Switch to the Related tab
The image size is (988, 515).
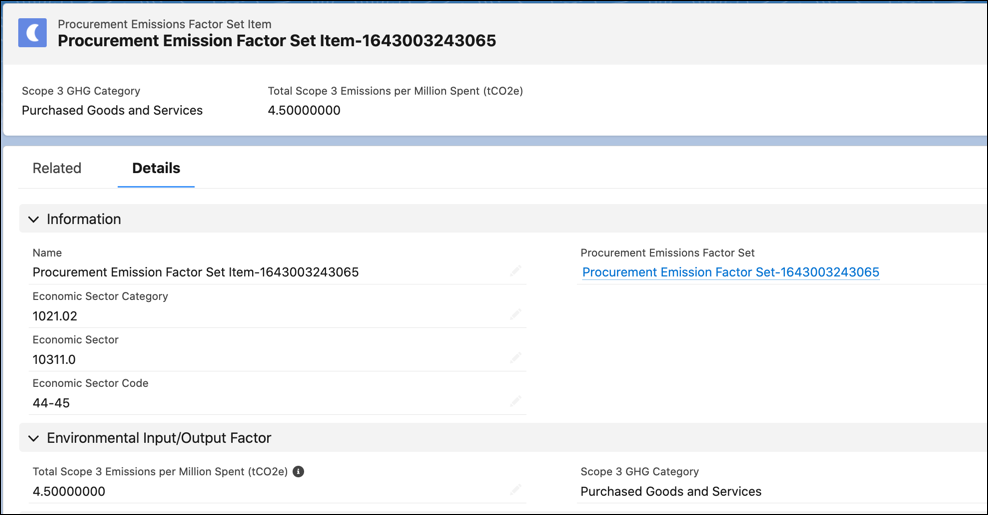pyautogui.click(x=57, y=168)
